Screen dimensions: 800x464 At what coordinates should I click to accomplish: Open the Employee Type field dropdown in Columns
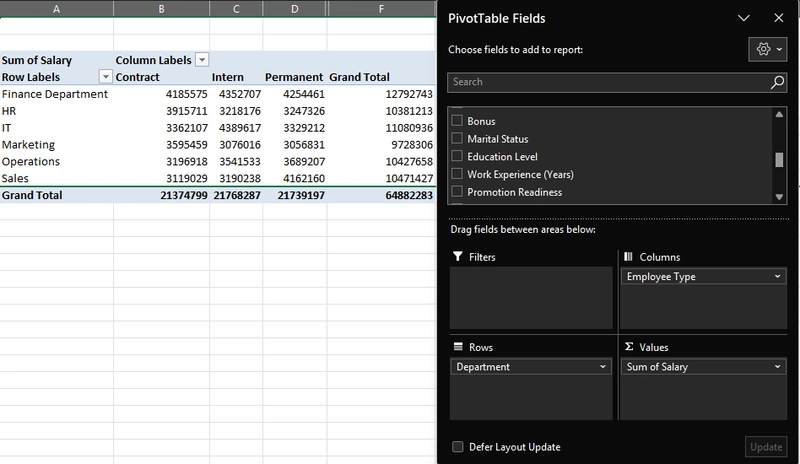777,276
